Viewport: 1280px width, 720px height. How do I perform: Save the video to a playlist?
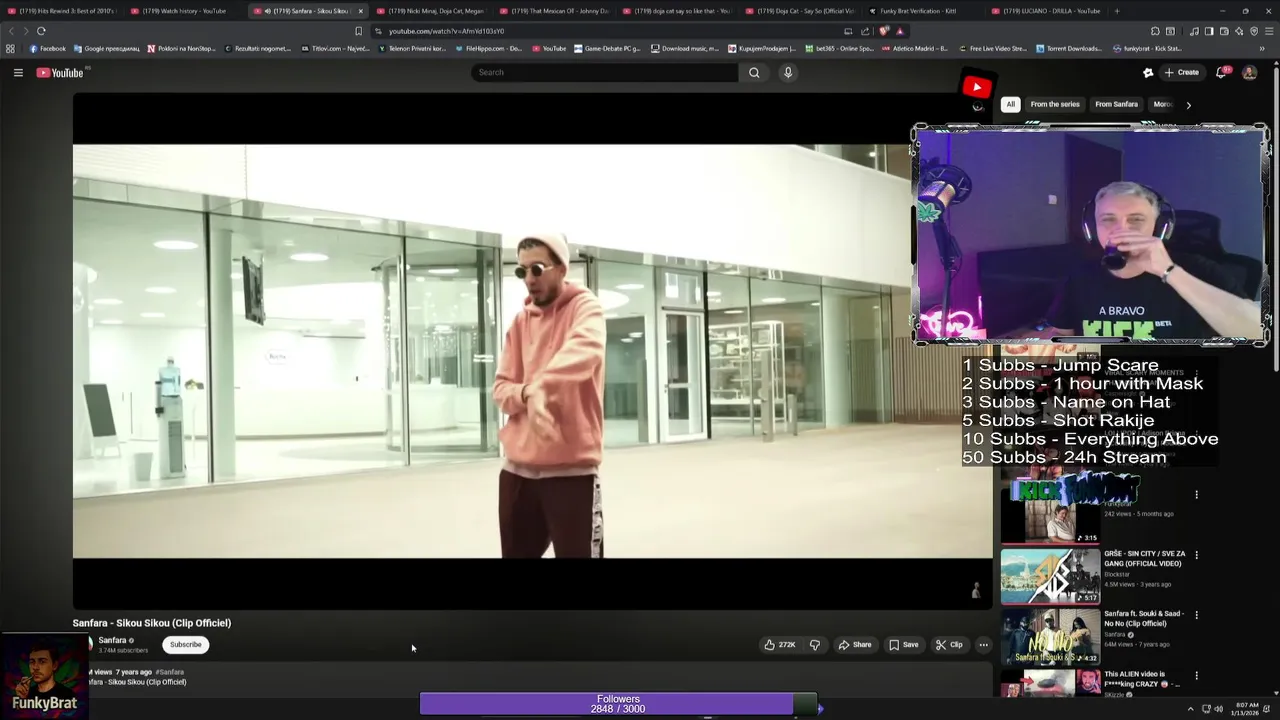(x=904, y=645)
